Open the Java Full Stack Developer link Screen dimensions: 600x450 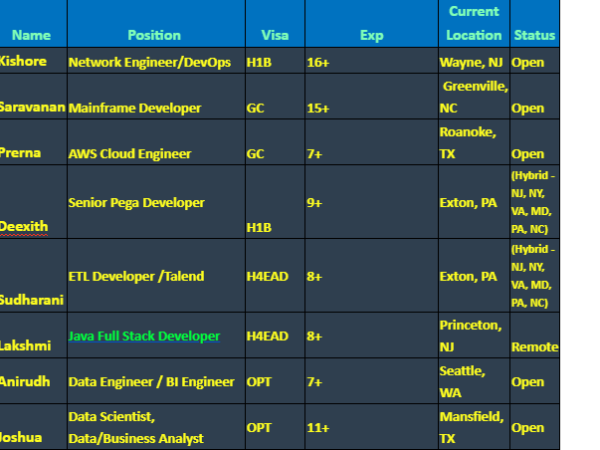click(144, 336)
